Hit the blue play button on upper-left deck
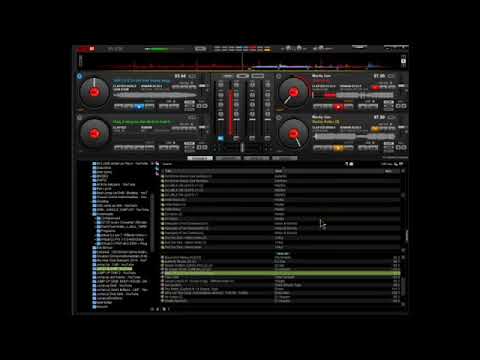Viewport: 480px width, 360px height. tap(139, 107)
